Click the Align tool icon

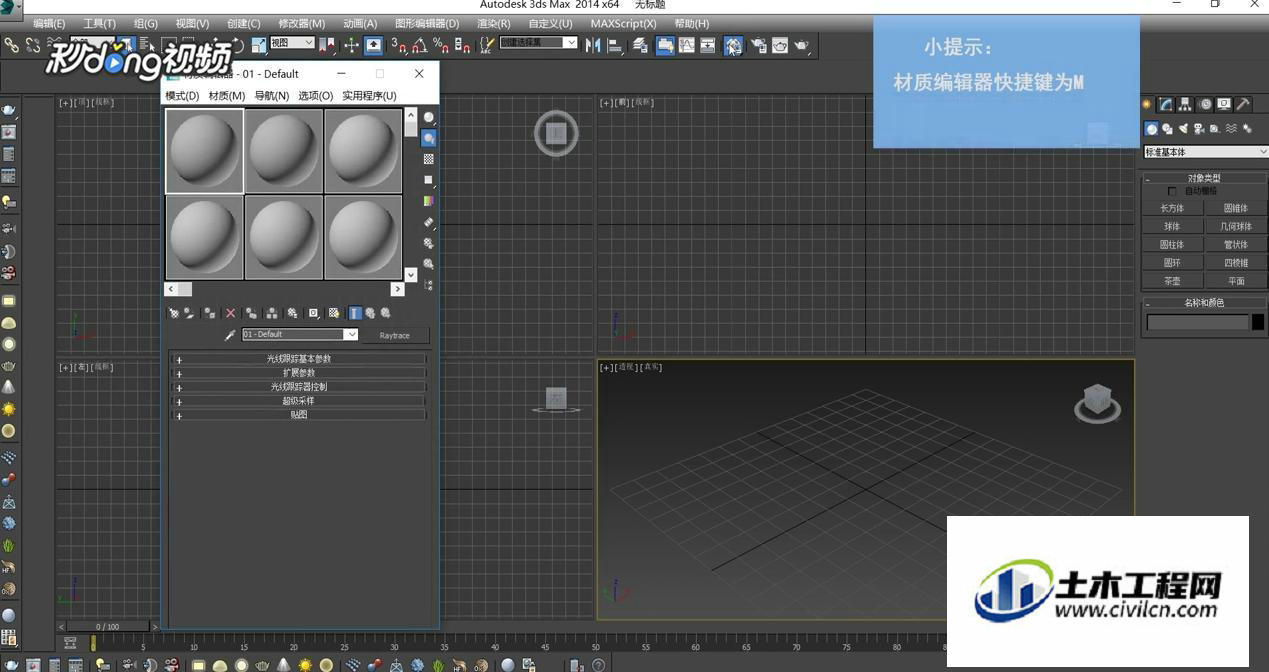pos(614,45)
